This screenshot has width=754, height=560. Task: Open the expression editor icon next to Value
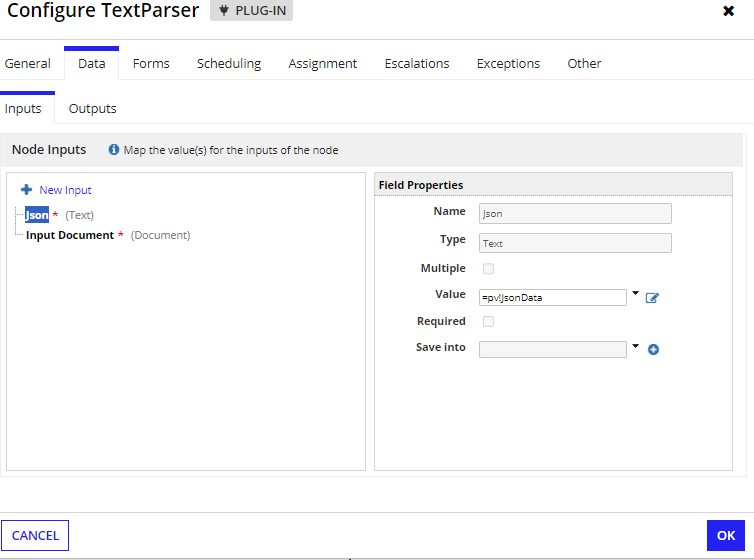coord(652,298)
